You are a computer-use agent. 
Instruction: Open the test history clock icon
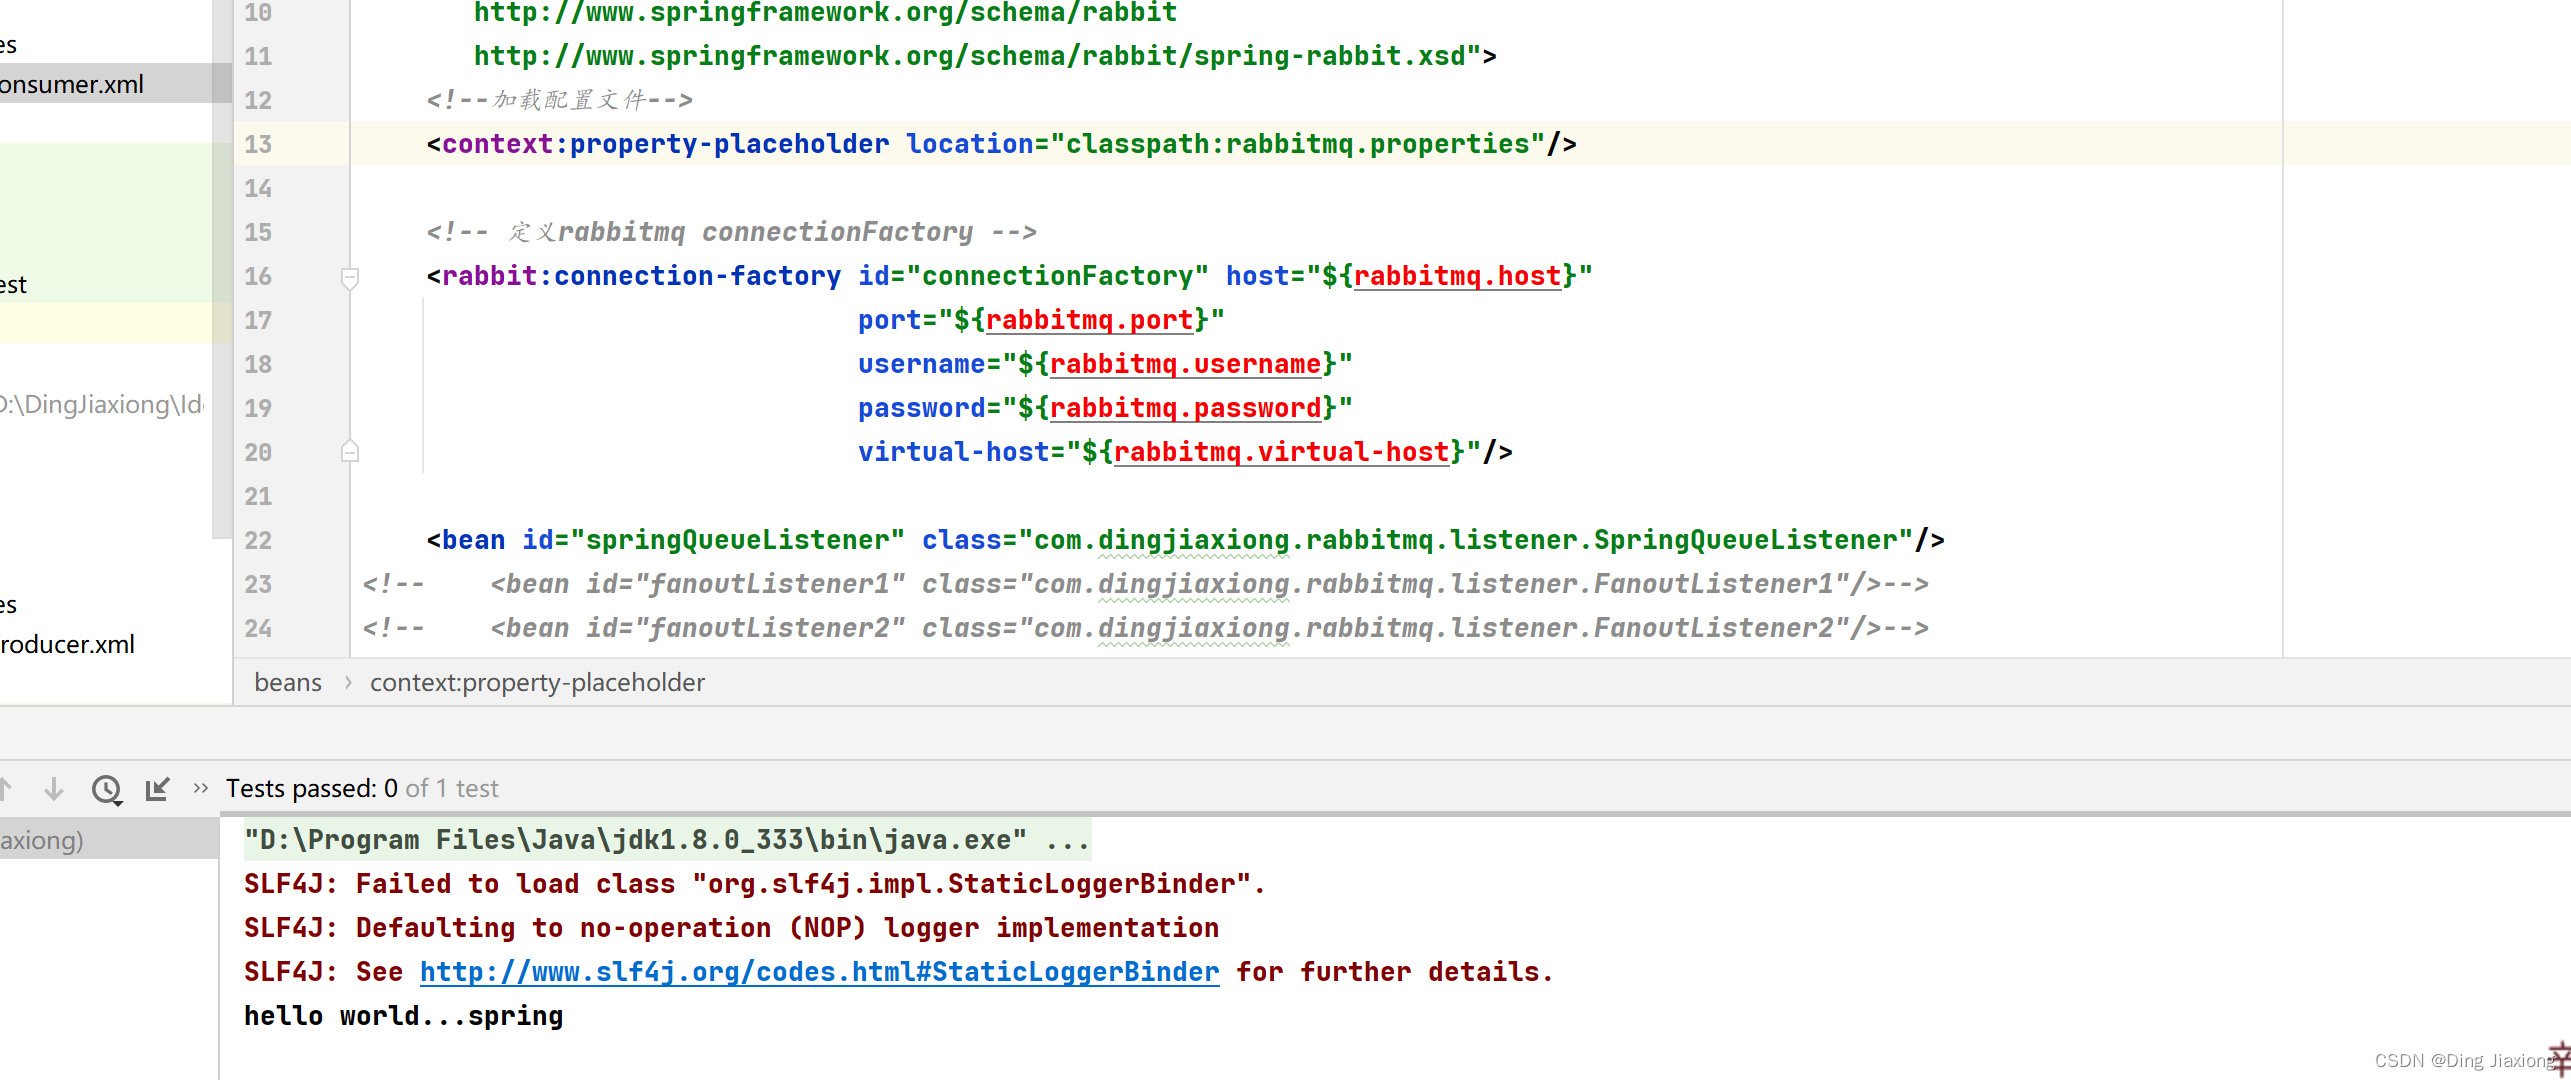click(106, 790)
